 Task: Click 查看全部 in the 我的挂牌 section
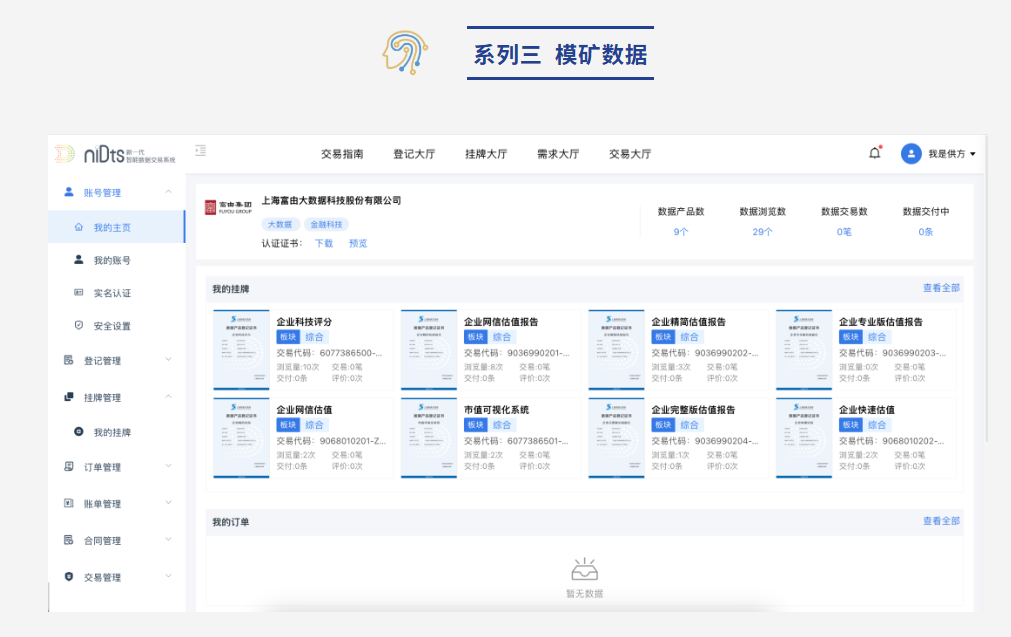(941, 288)
